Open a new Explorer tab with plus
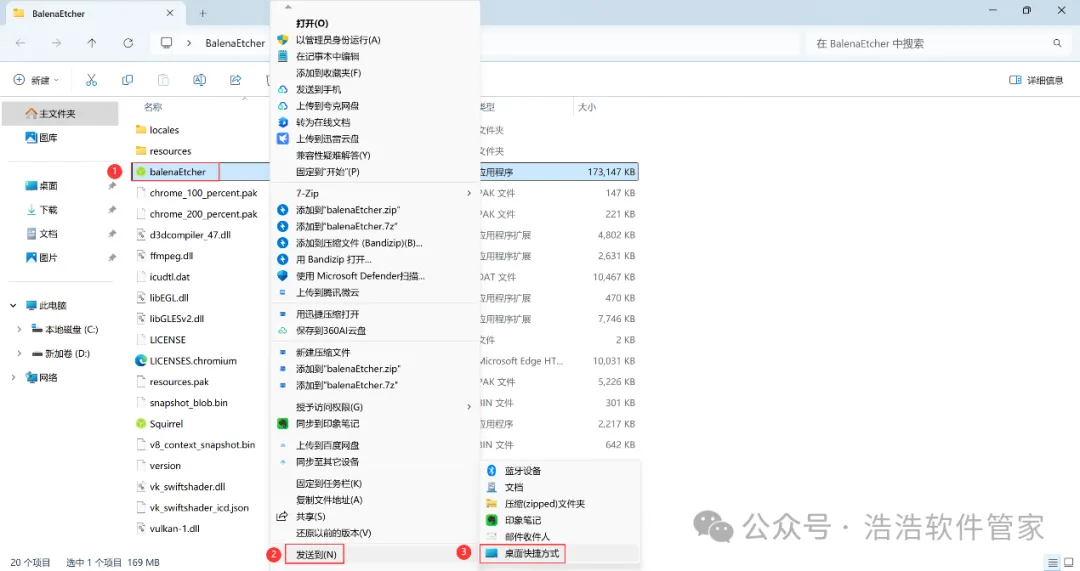The height and width of the screenshot is (571, 1080). coord(202,13)
